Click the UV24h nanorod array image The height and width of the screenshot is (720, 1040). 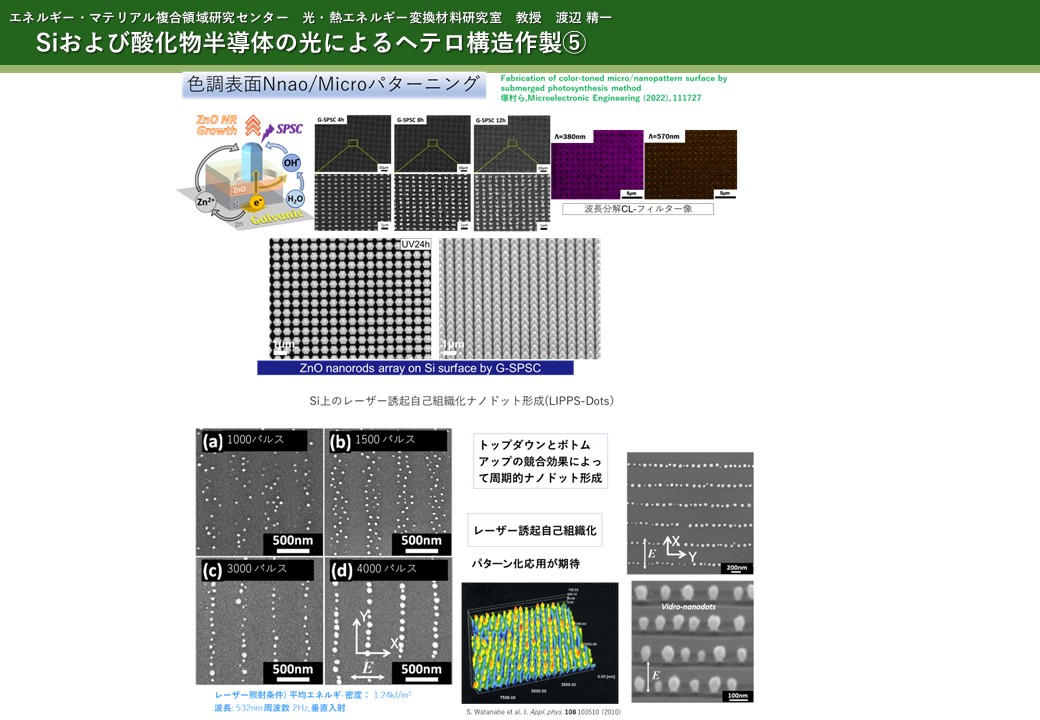(350, 298)
